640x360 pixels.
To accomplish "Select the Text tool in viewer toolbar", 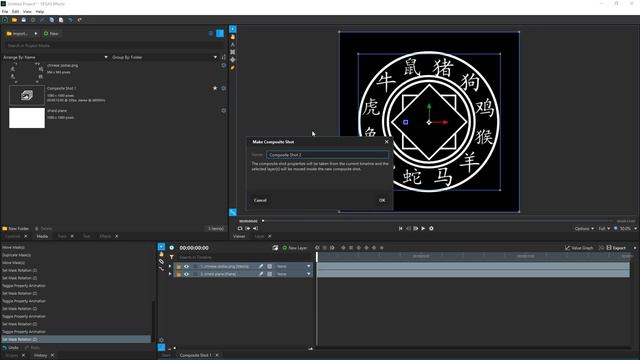I will coord(233,44).
